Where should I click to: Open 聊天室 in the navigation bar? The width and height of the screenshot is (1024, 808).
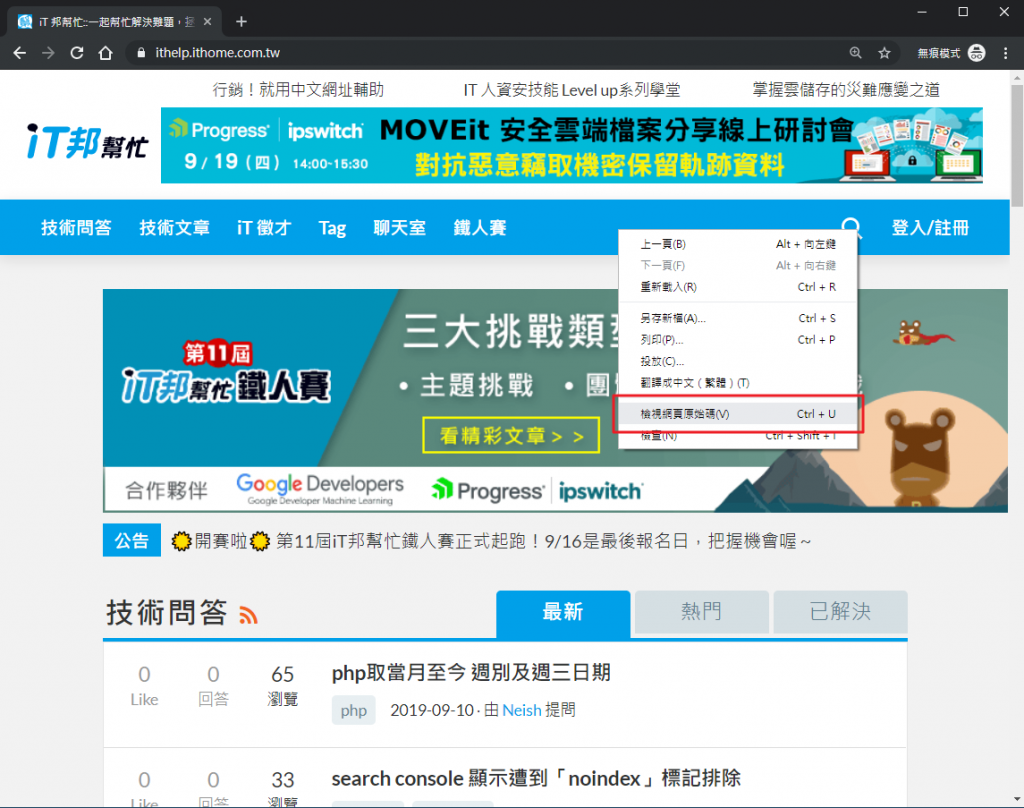click(400, 227)
